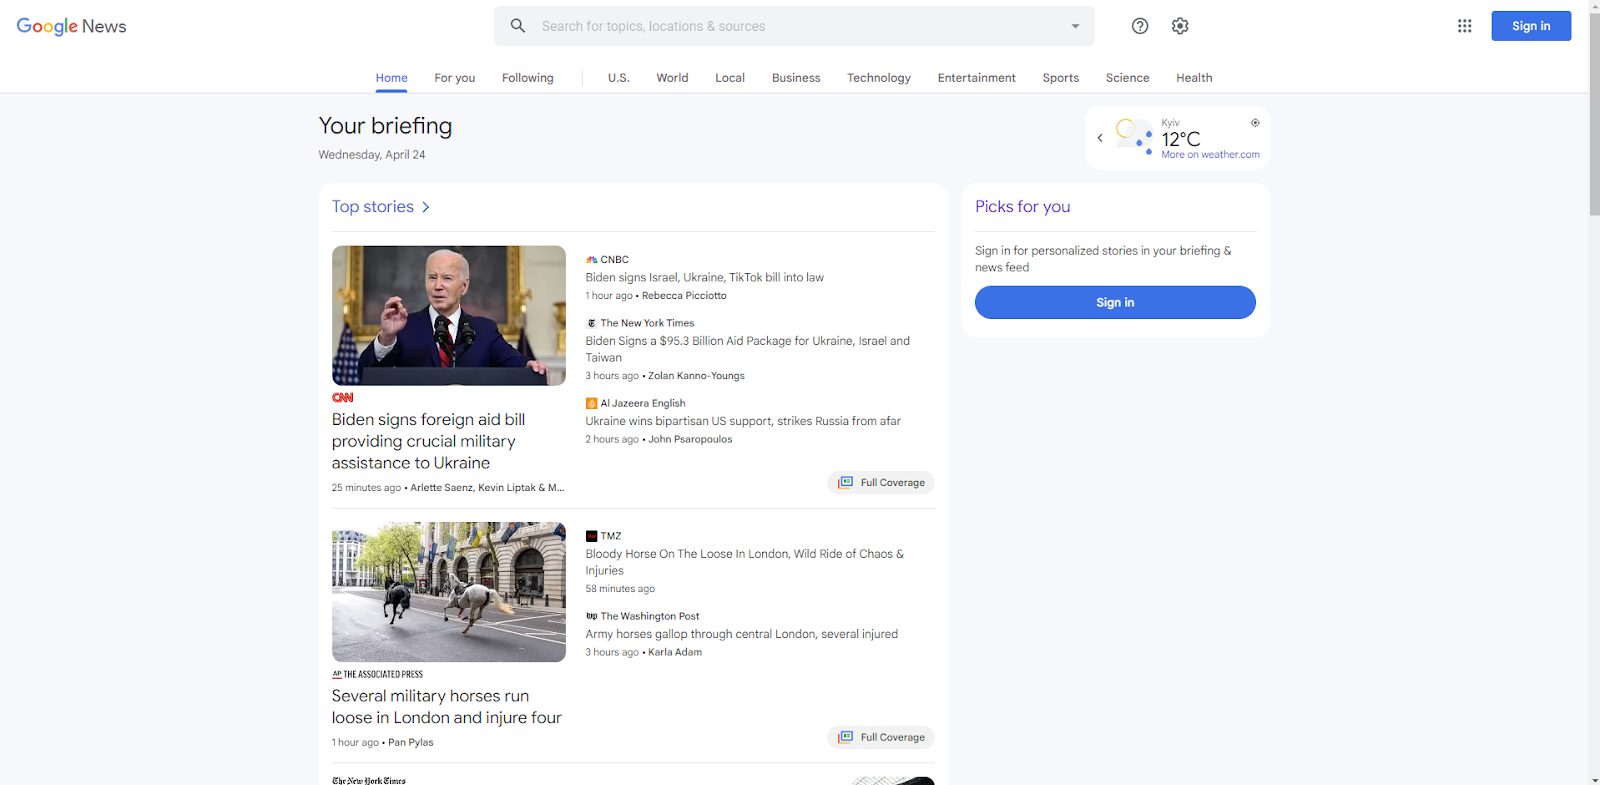1600x785 pixels.
Task: Click The New York Times logo at bottom
Action: 369,781
